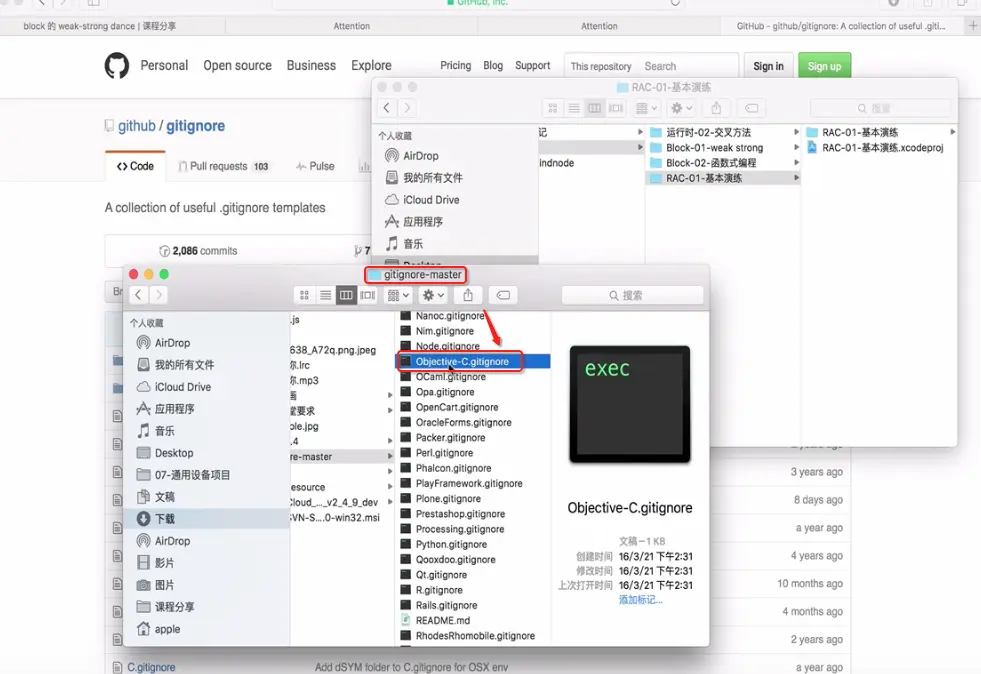This screenshot has height=674, width=981.
Task: Expand re-master folder in middle column
Action: pyautogui.click(x=390, y=457)
